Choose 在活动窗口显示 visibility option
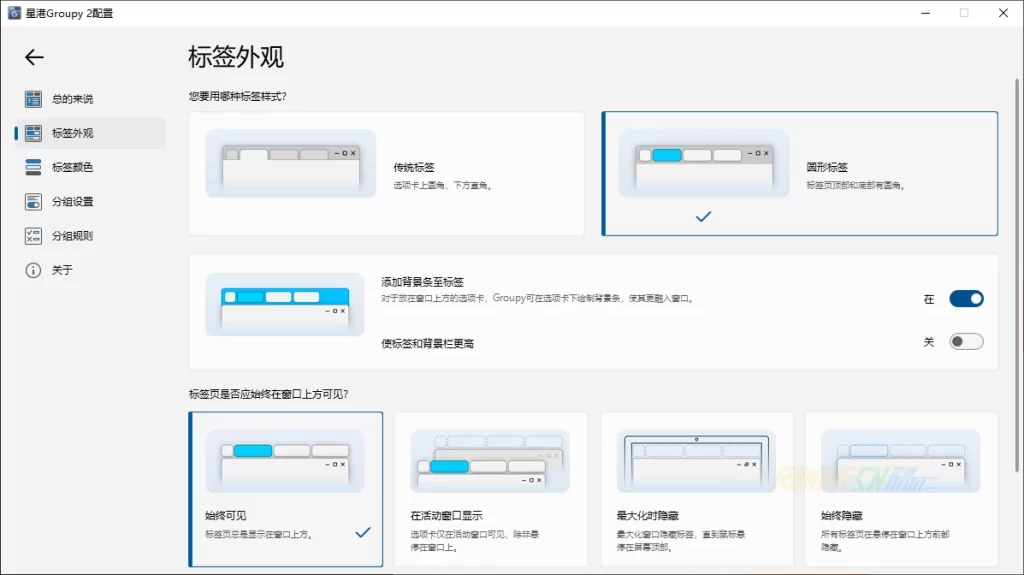Image resolution: width=1024 pixels, height=575 pixels. coord(490,489)
